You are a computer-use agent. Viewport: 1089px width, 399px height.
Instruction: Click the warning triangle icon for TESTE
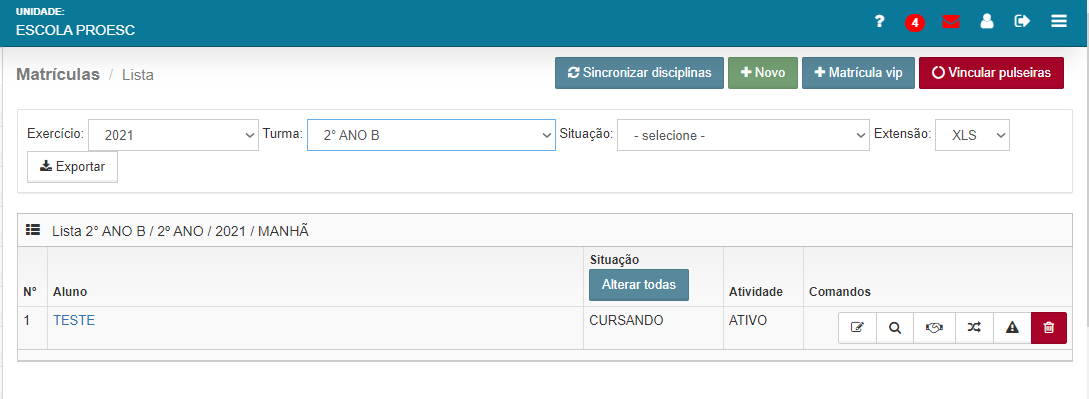tap(1012, 328)
